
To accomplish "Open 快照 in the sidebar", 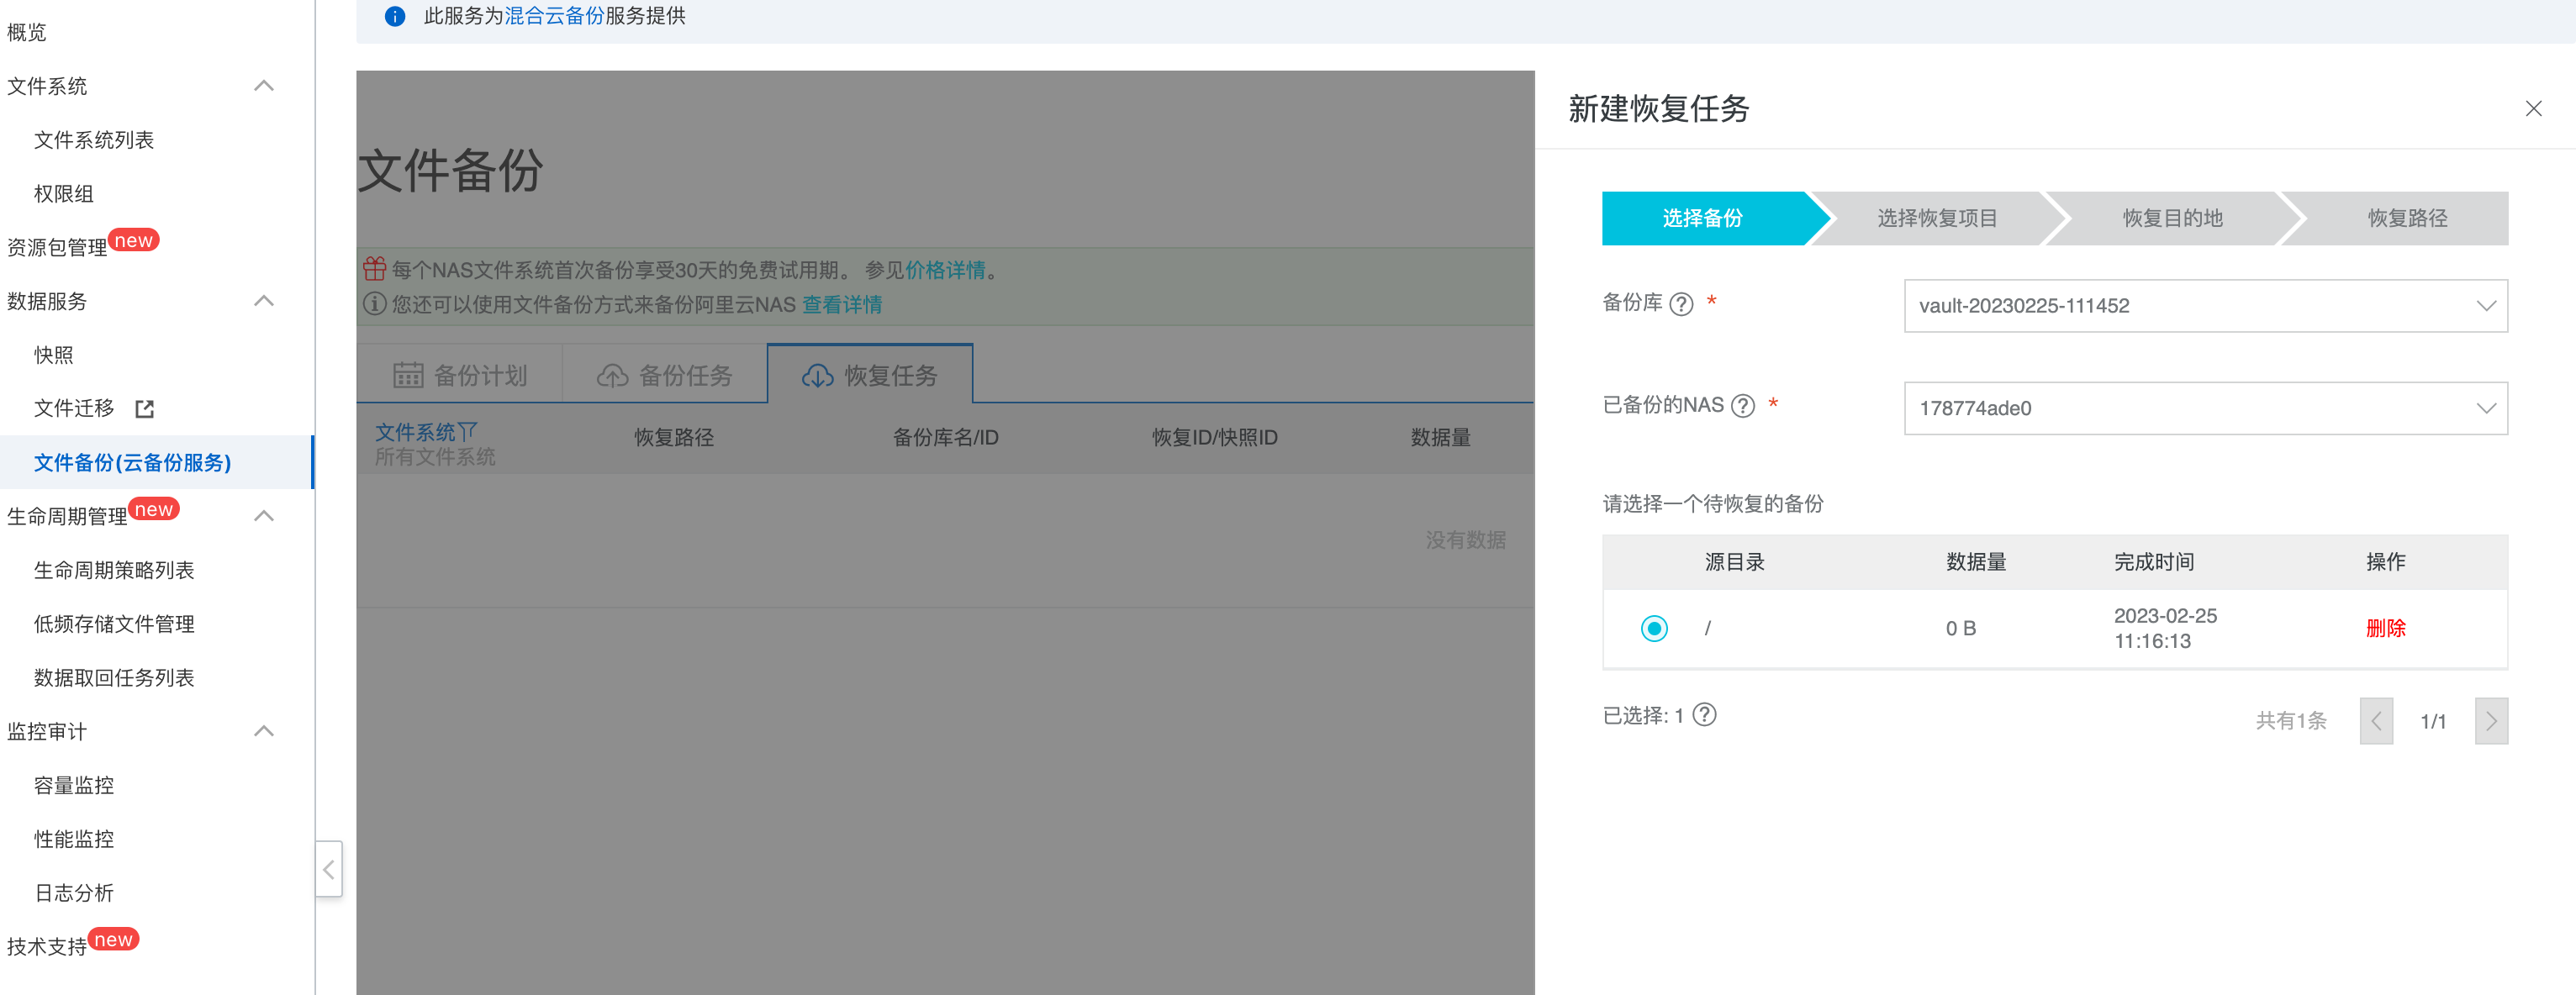I will [x=54, y=355].
